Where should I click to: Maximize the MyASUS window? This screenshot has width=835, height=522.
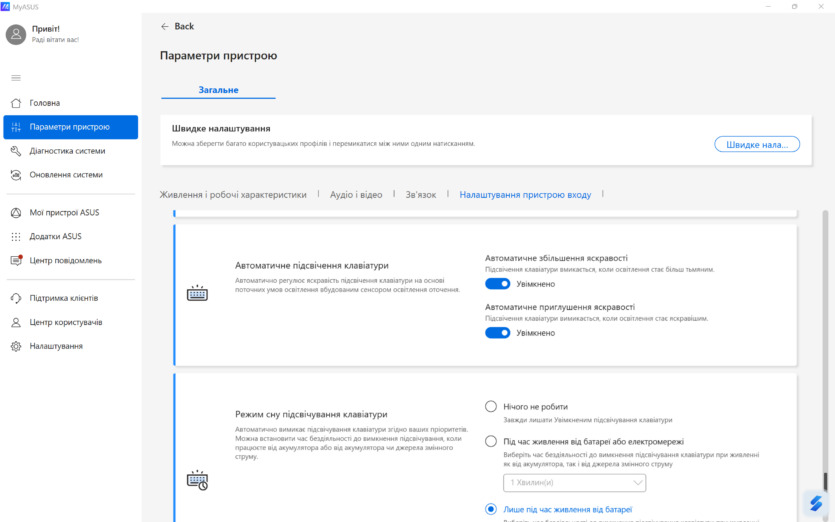[x=795, y=6]
